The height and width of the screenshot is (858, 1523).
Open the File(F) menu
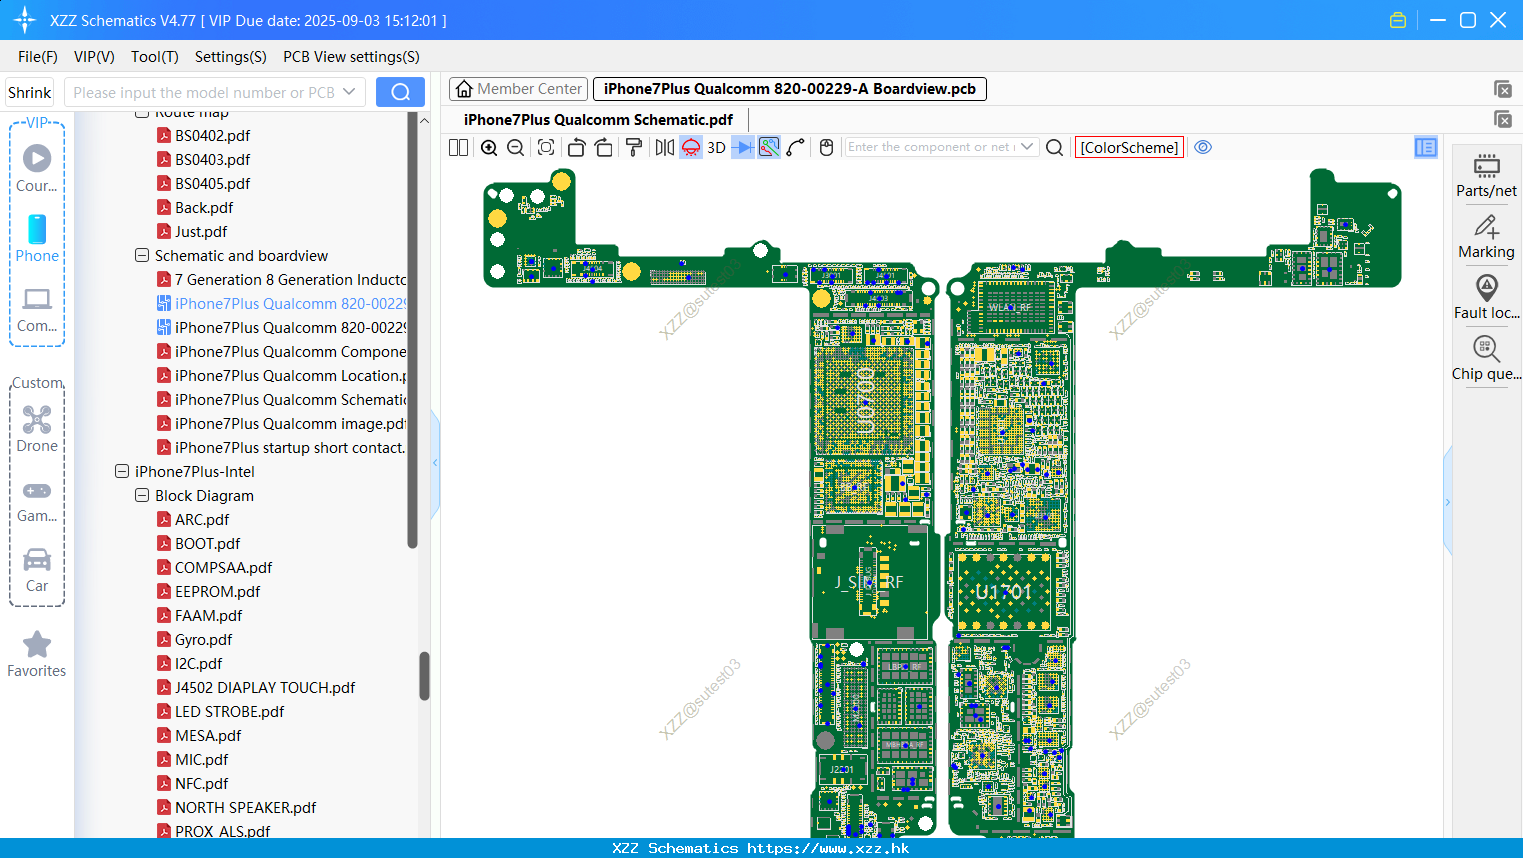(38, 57)
